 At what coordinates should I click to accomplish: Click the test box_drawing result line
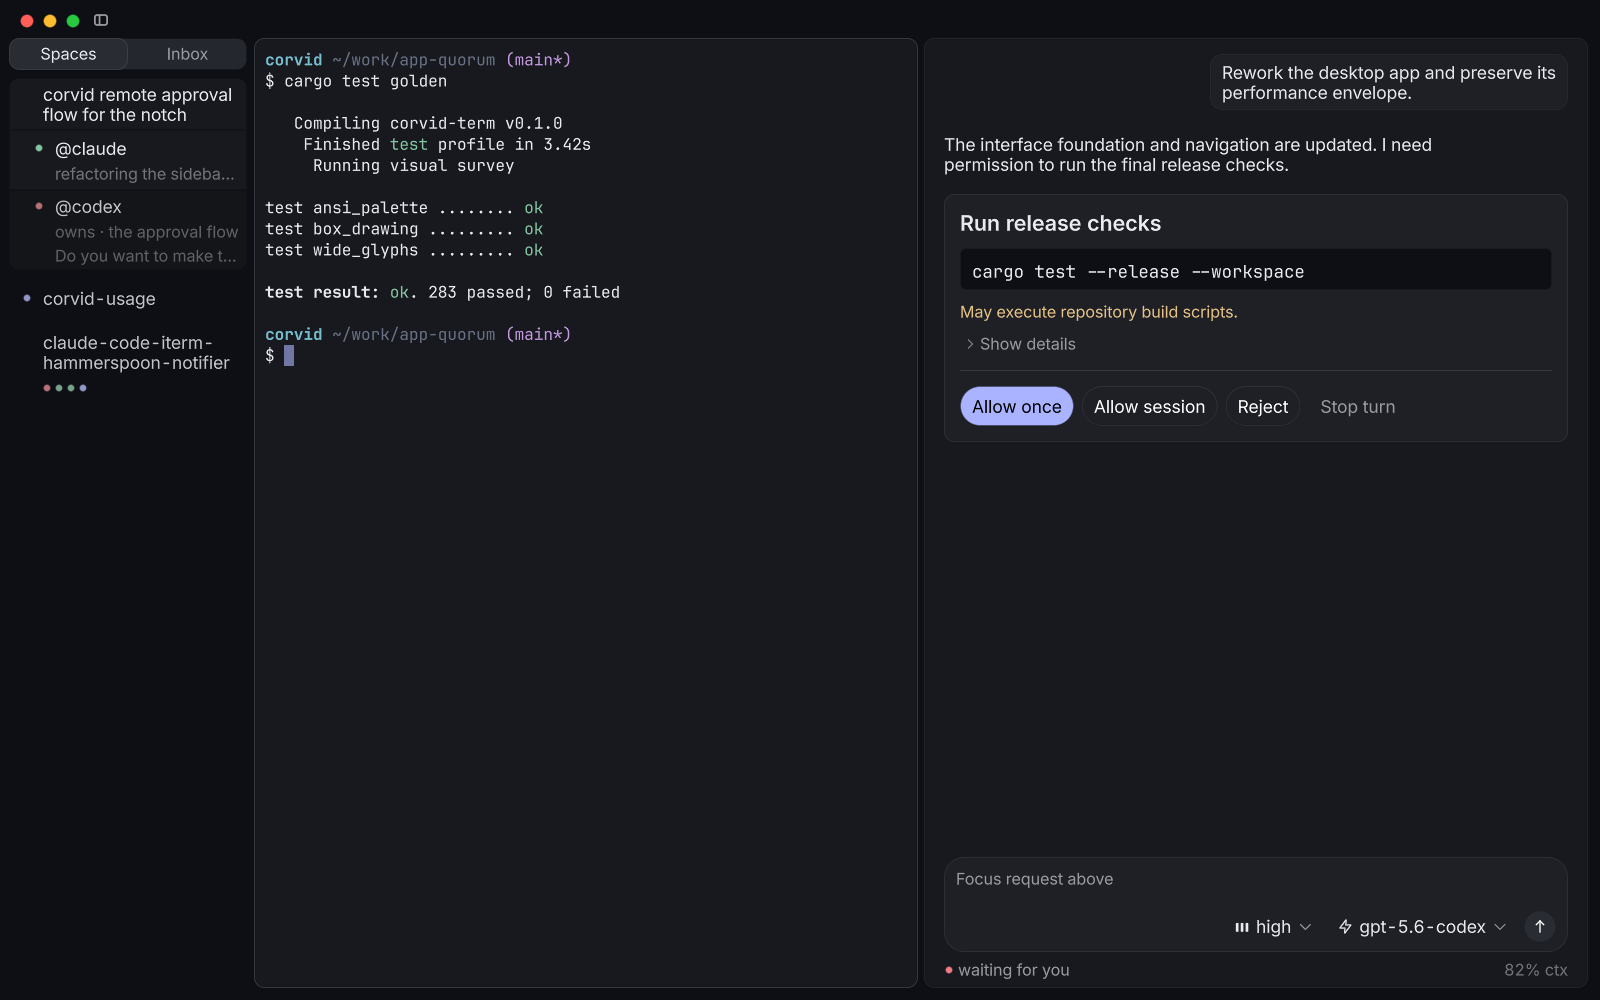coord(404,229)
